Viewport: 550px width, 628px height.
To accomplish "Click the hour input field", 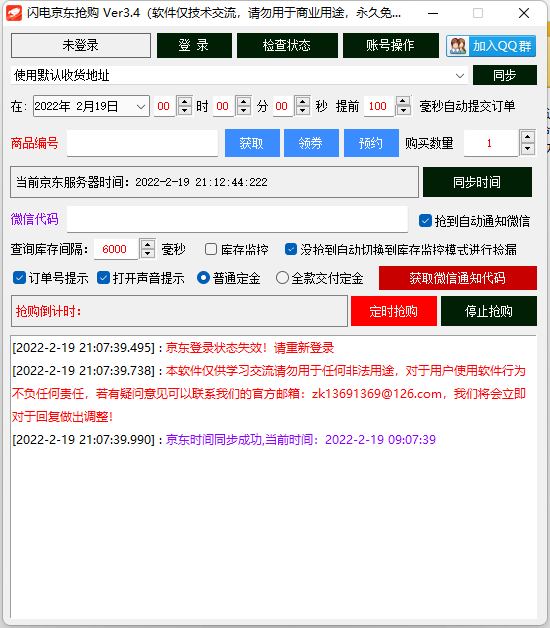I will coord(164,107).
